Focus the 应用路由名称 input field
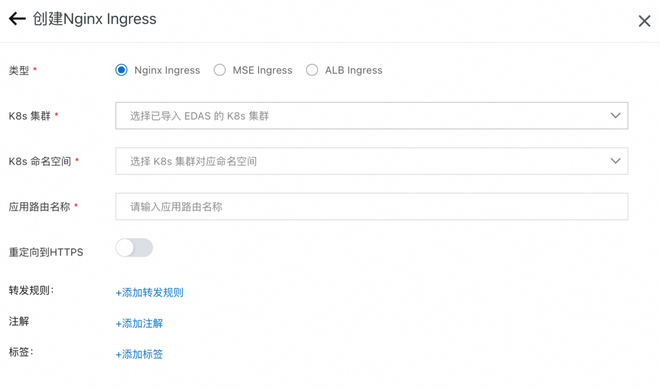This screenshot has height=389, width=660. 372,207
